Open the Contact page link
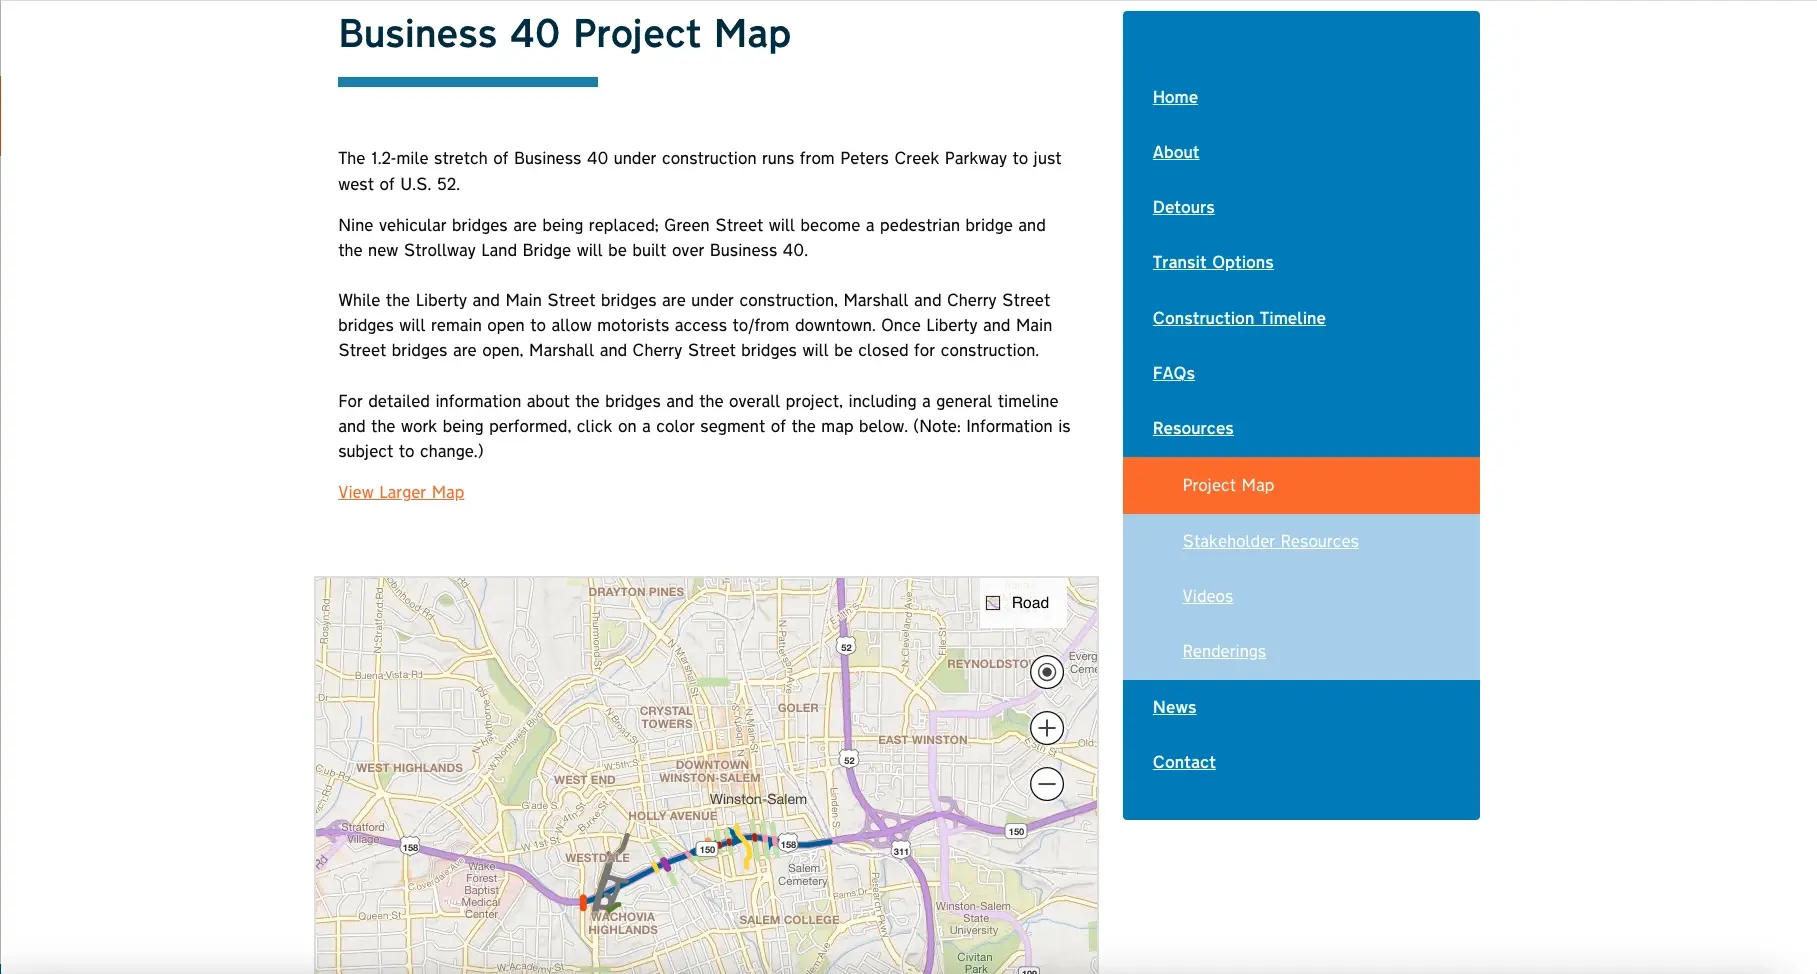1817x974 pixels. tap(1184, 762)
